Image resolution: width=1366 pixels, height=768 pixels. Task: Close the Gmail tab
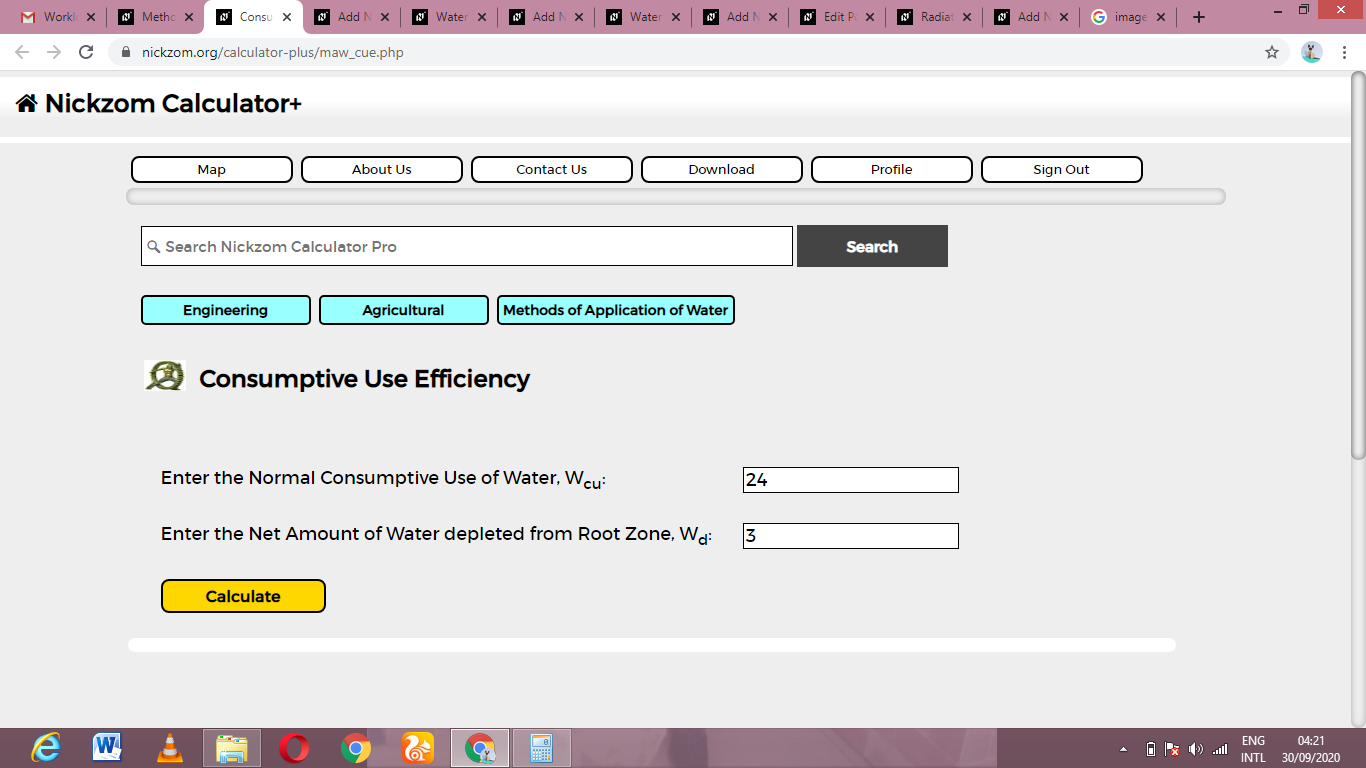(91, 17)
